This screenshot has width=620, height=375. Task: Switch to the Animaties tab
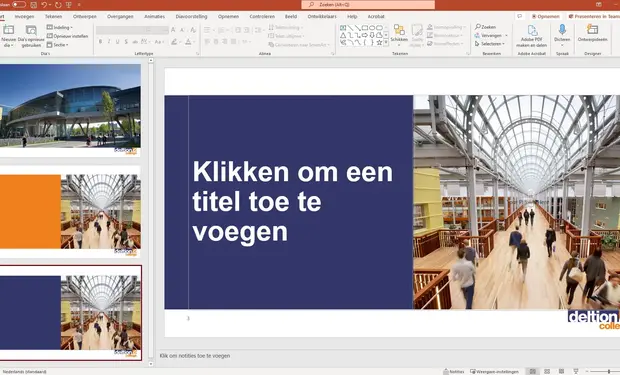point(155,17)
